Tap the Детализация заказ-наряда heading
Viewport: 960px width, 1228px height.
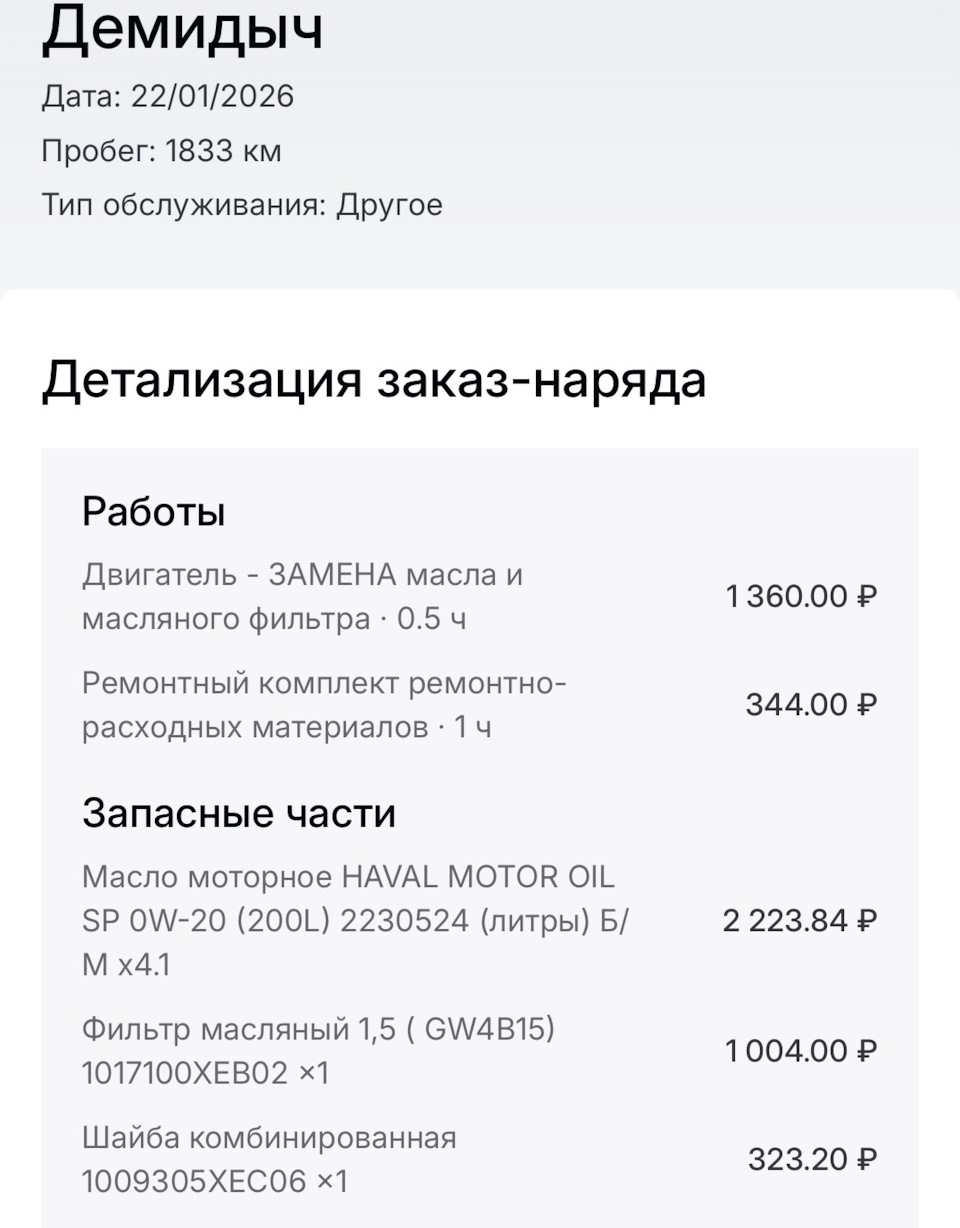tap(373, 380)
